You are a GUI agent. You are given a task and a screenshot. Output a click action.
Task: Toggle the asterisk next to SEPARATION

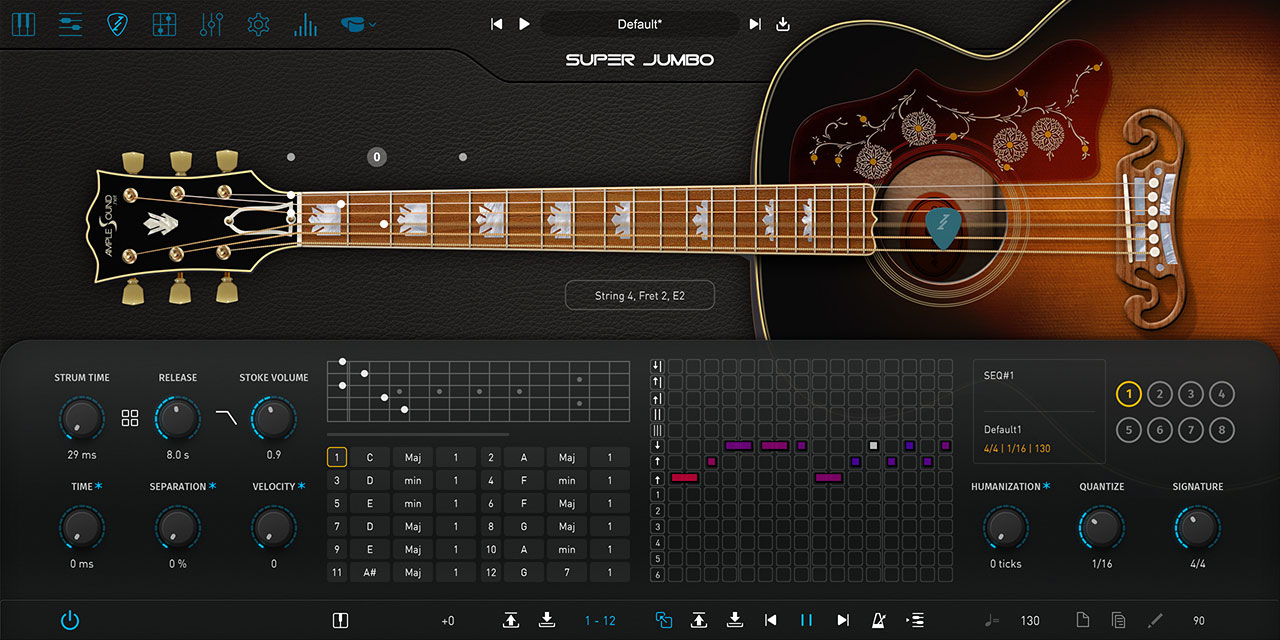coord(213,487)
